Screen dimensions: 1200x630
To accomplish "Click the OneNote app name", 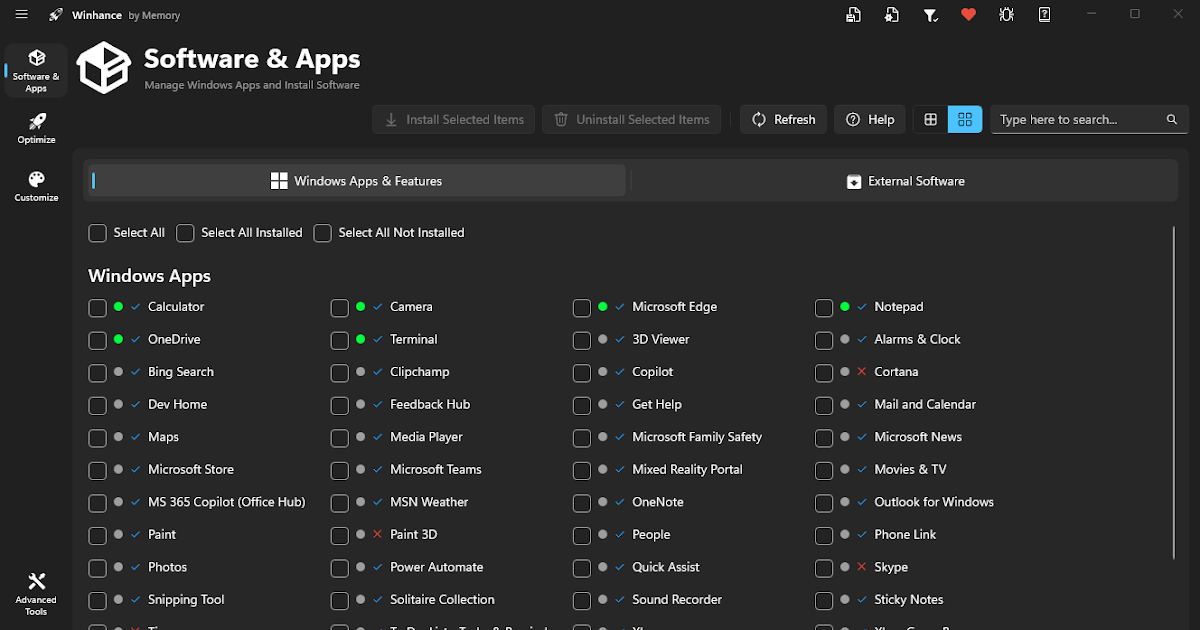I will pos(658,502).
